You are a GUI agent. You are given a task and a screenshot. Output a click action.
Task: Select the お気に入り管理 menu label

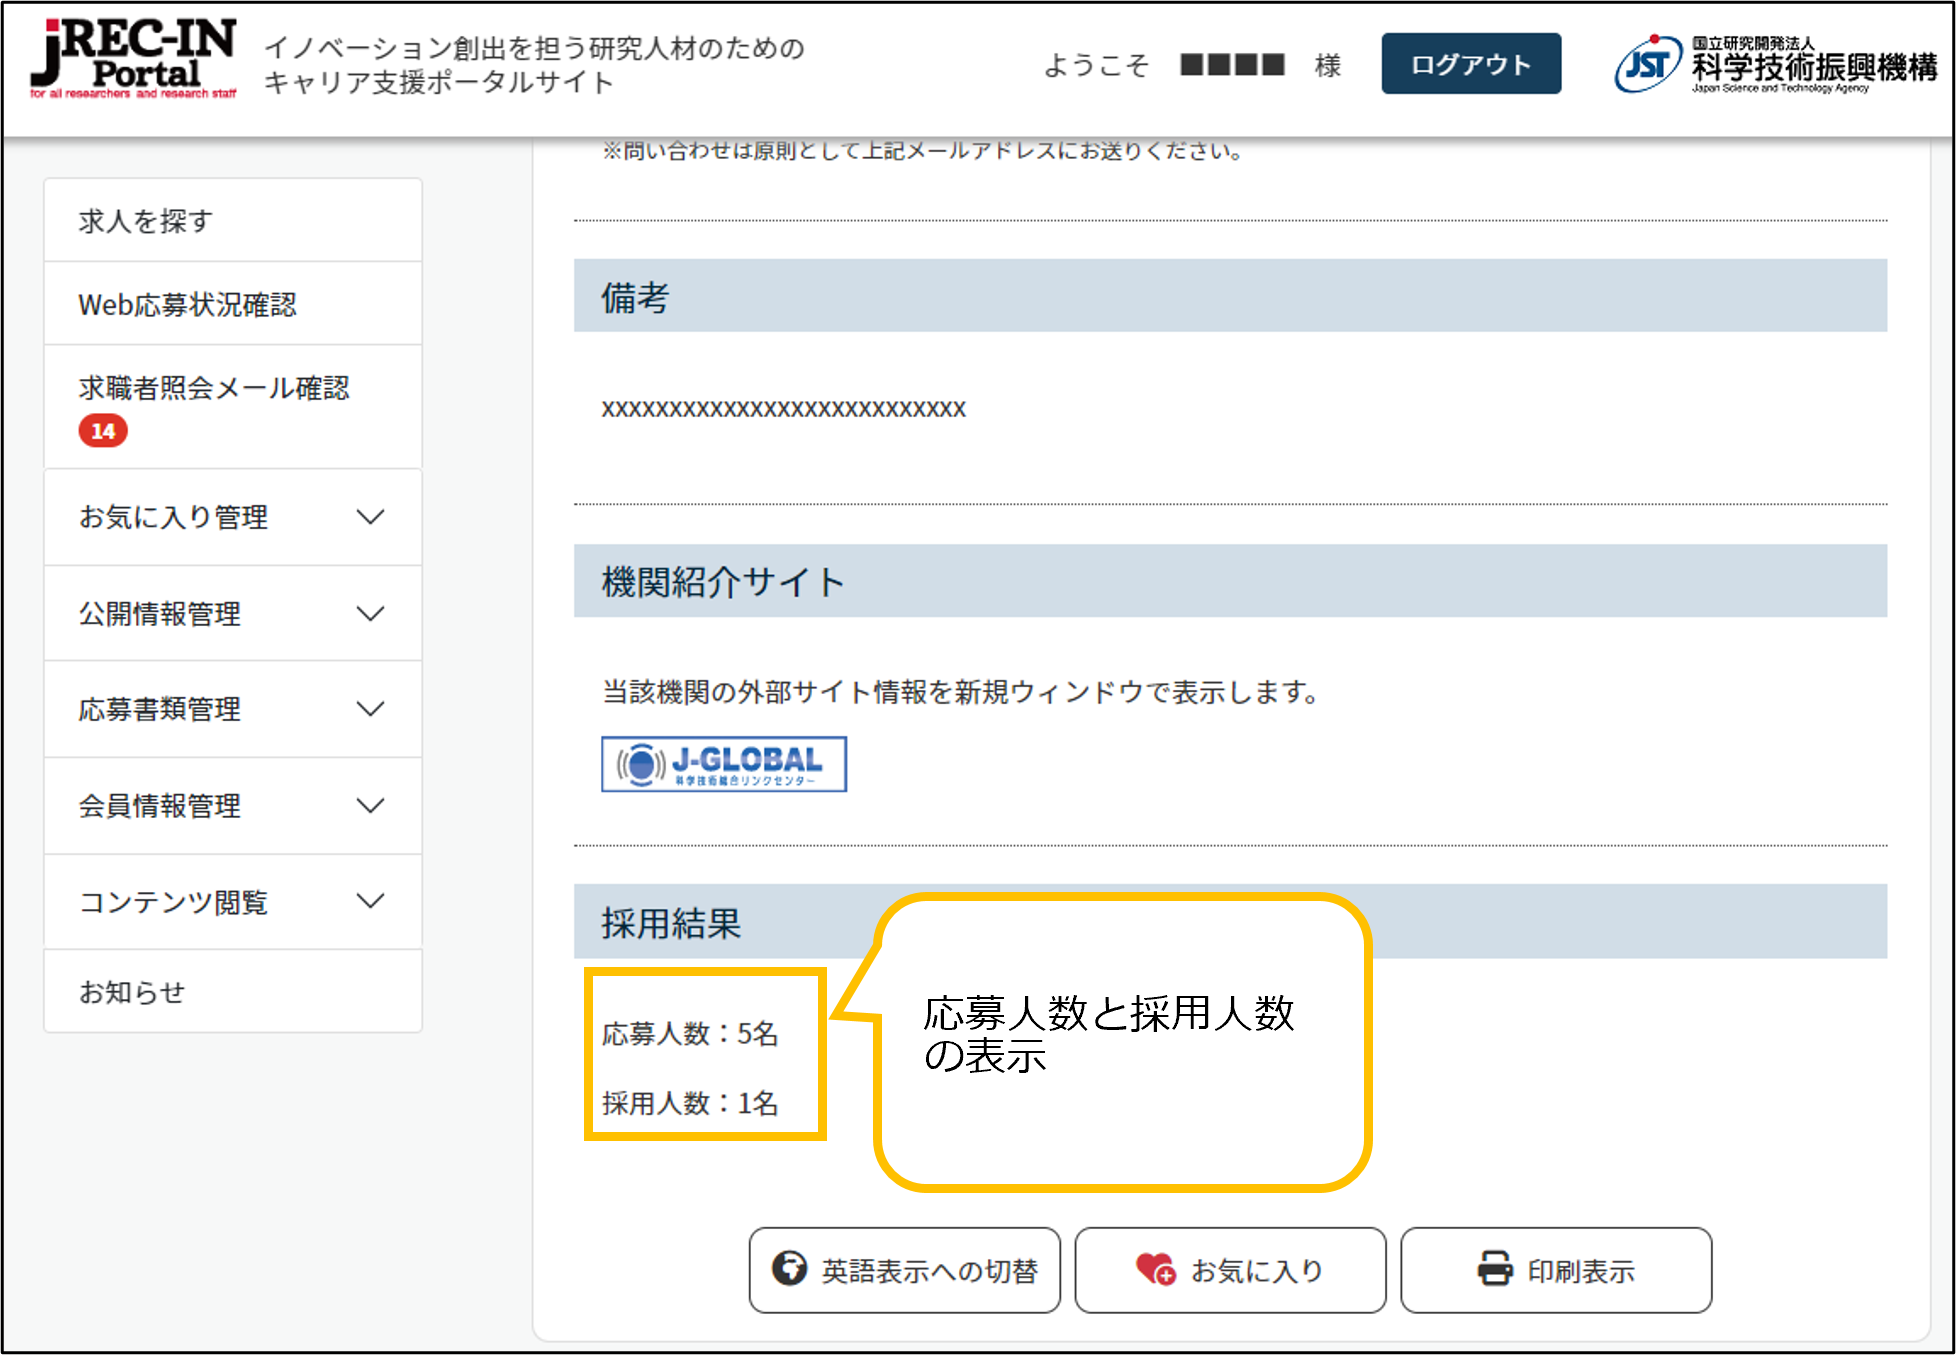(174, 517)
